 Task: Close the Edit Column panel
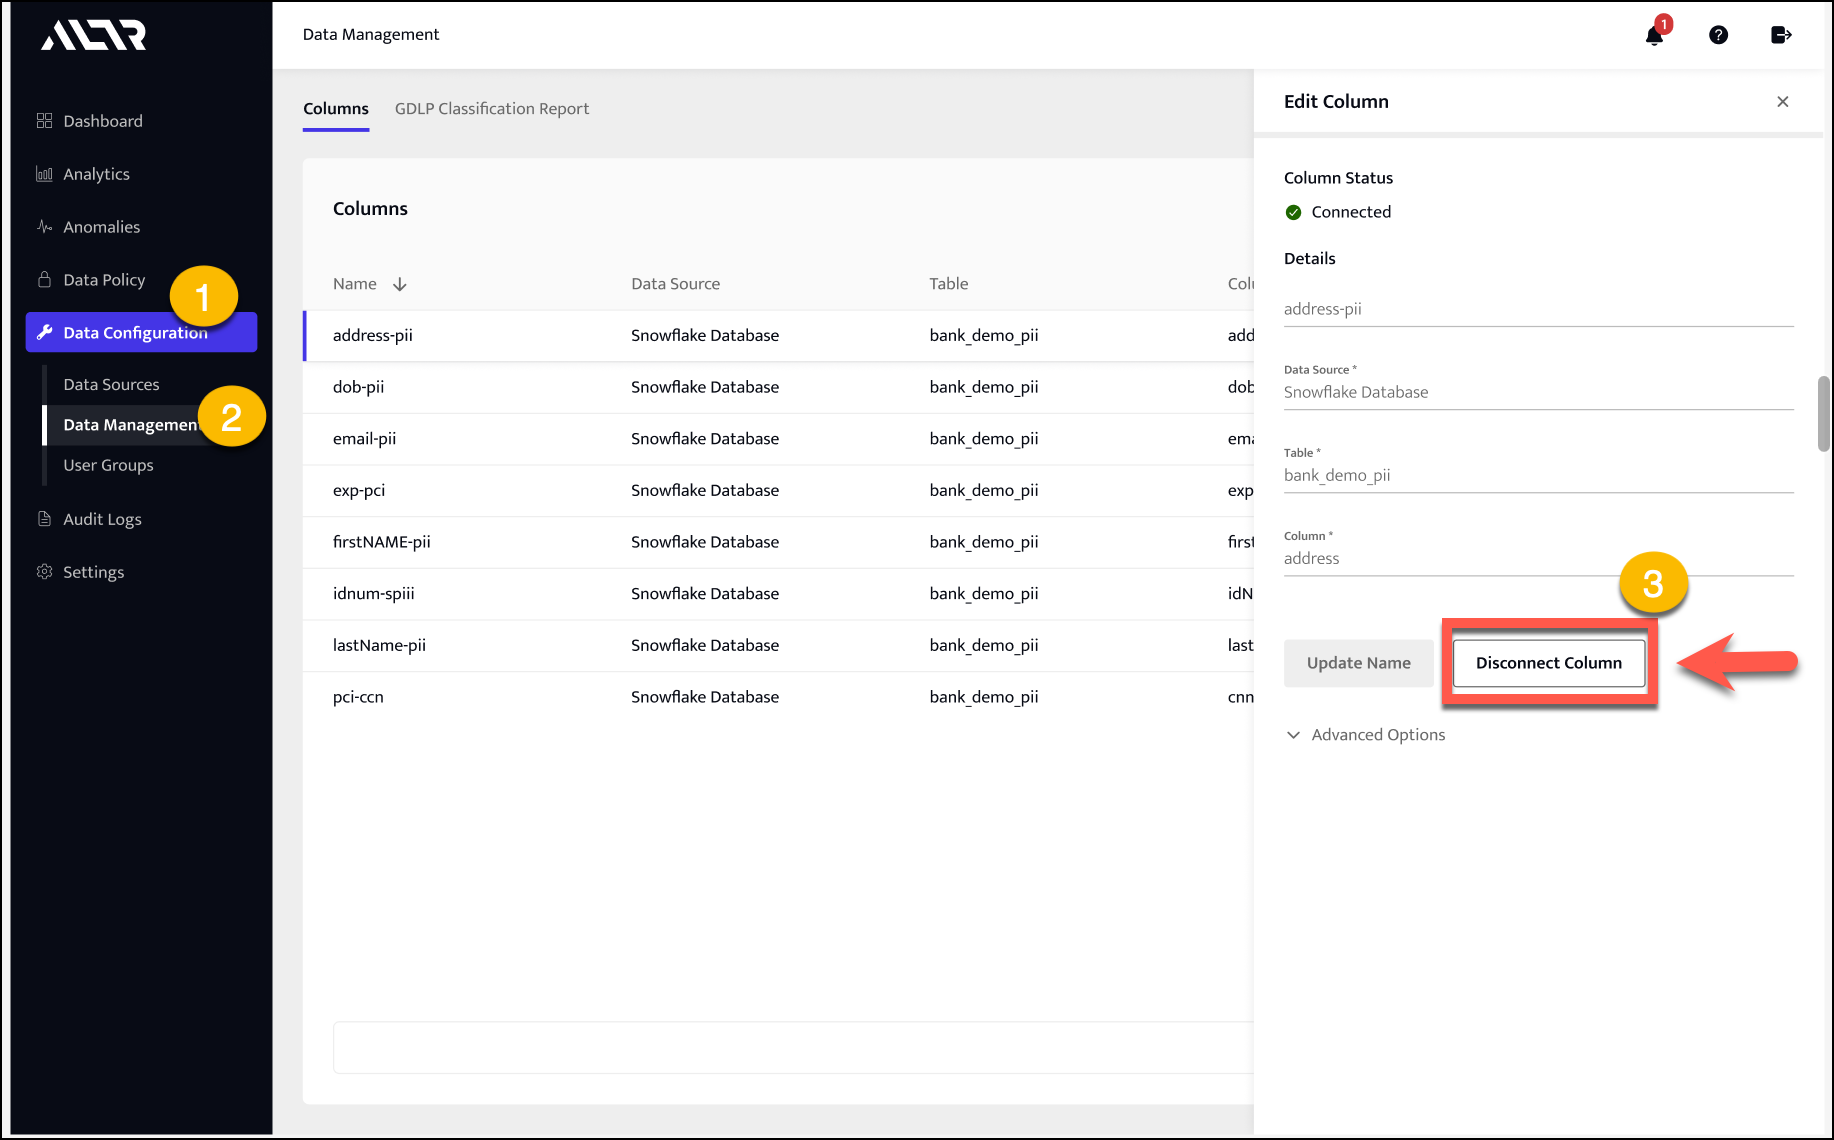coord(1782,102)
